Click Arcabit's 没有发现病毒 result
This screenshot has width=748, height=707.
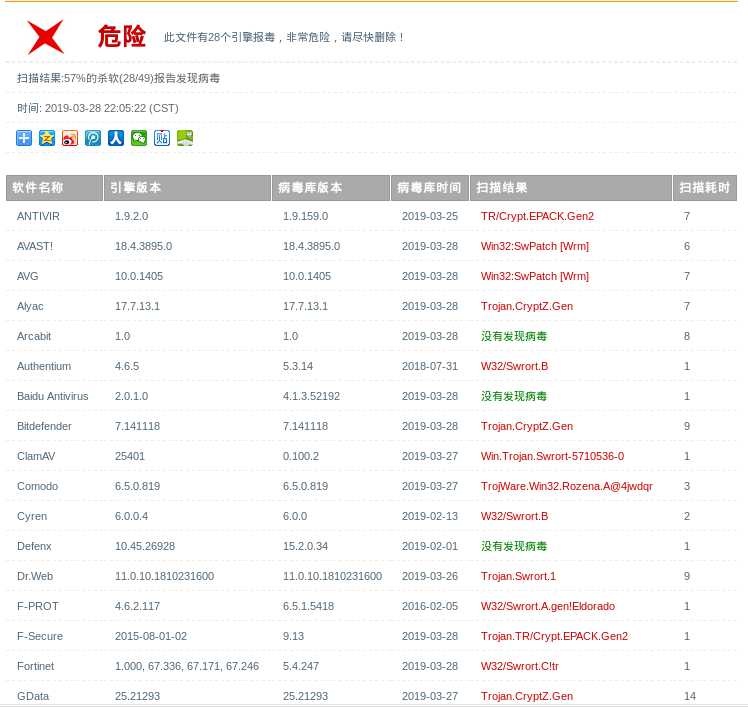point(514,336)
